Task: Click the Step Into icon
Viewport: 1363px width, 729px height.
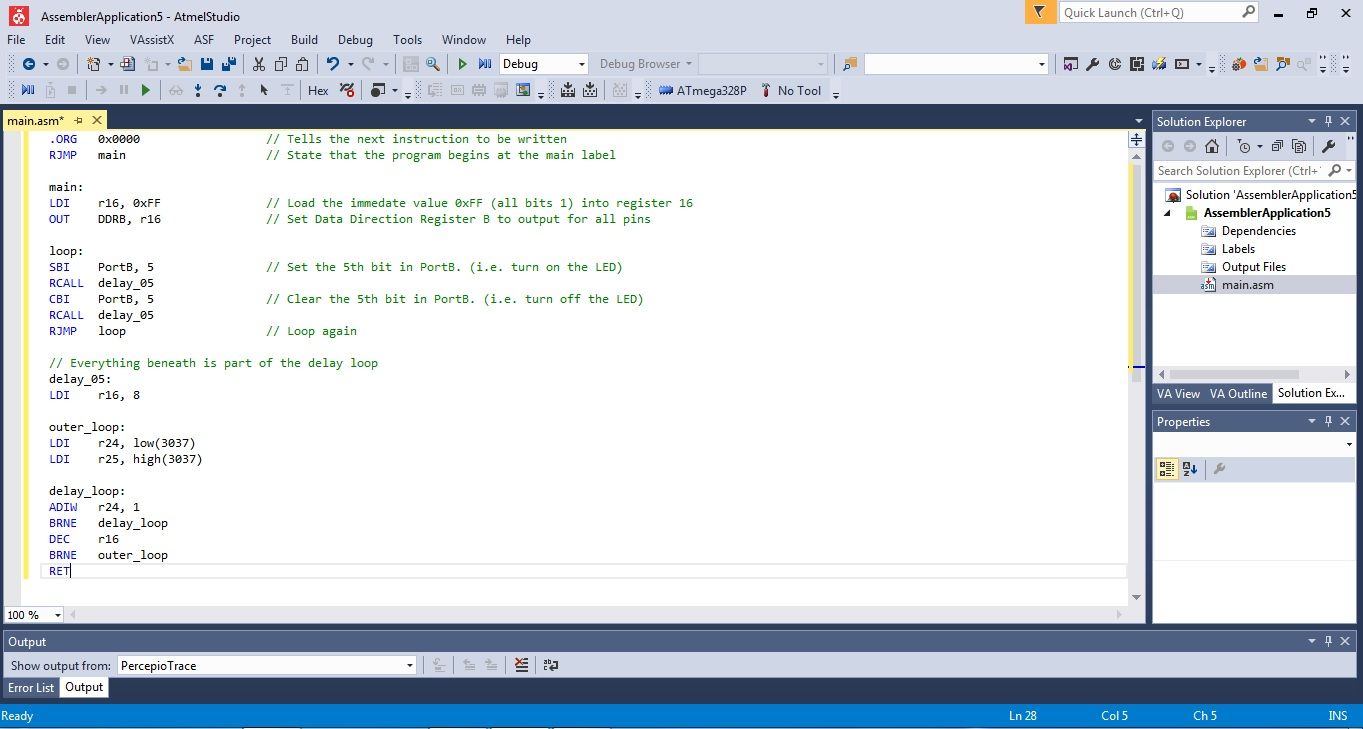Action: [198, 90]
